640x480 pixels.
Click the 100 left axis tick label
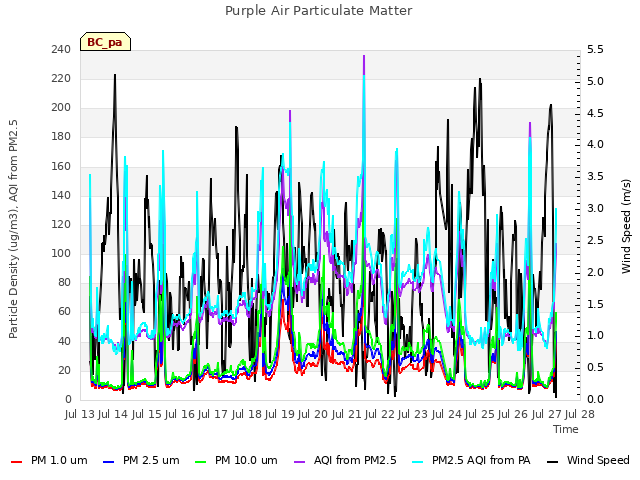(61, 253)
